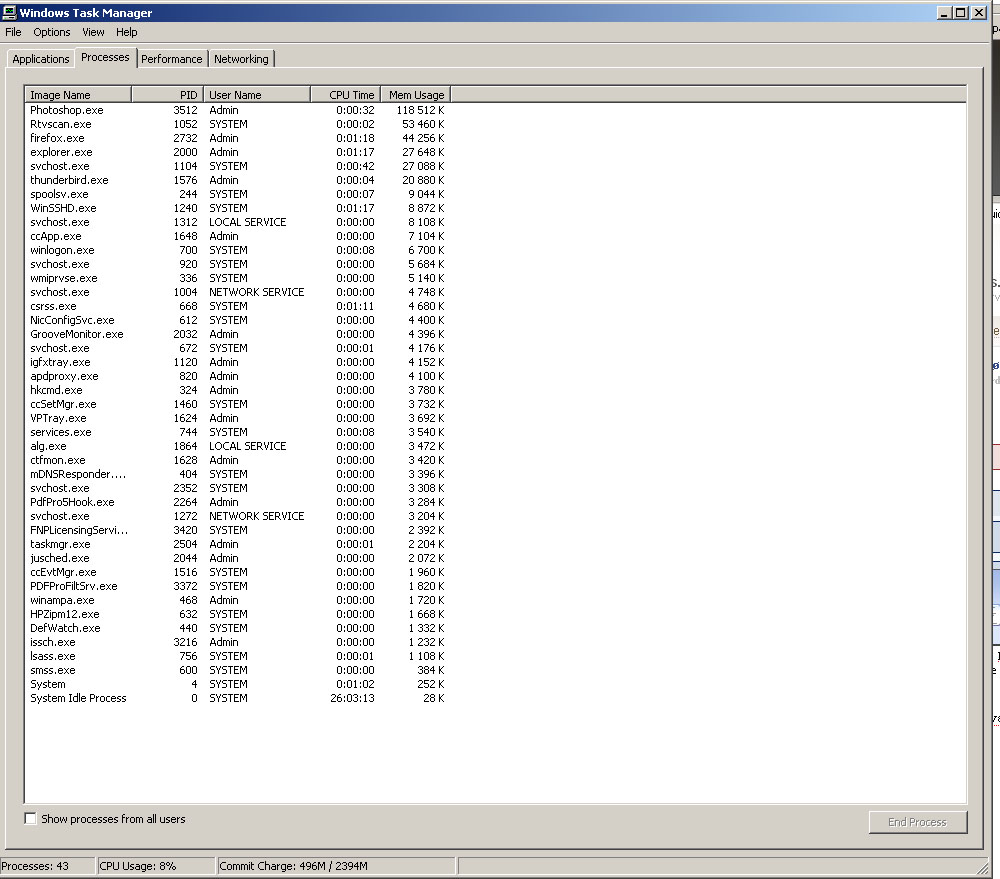Select the igfxtray.exe process

coord(237,362)
